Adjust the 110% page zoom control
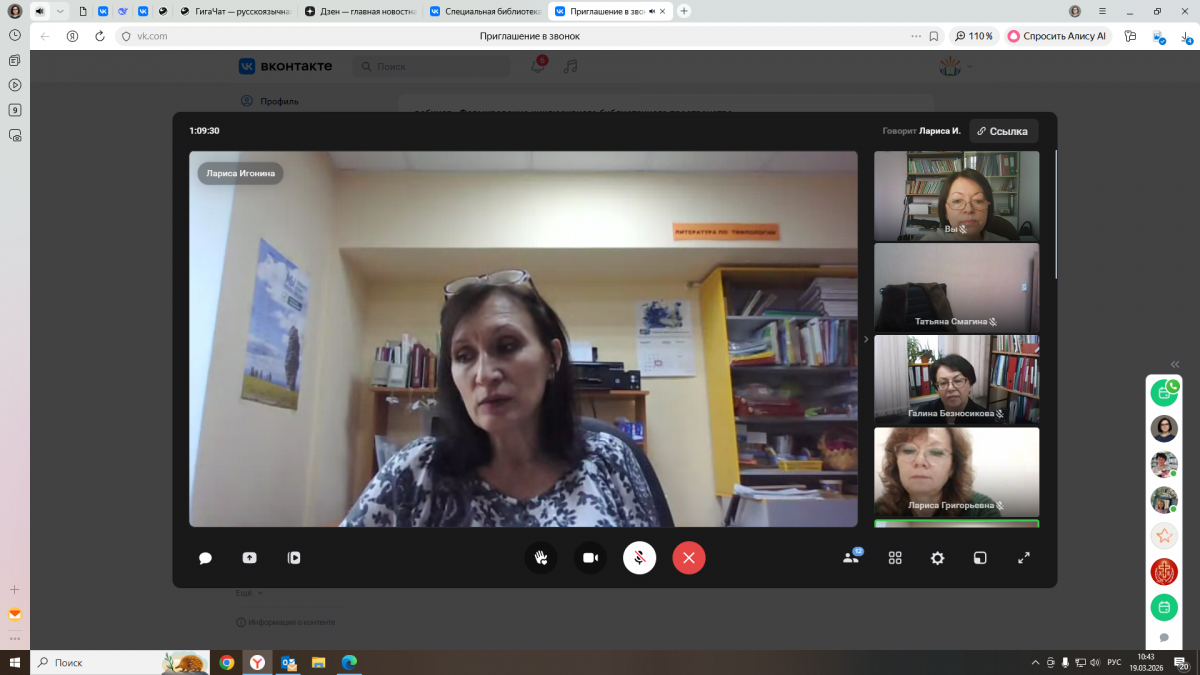The height and width of the screenshot is (675, 1200). click(x=974, y=36)
